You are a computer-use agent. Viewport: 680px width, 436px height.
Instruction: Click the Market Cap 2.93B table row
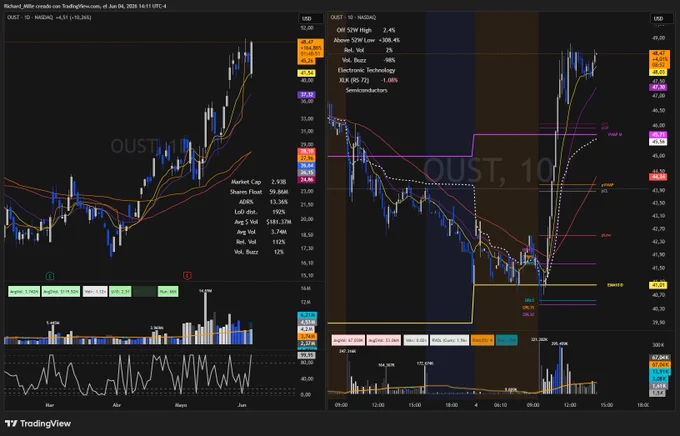pyautogui.click(x=258, y=182)
